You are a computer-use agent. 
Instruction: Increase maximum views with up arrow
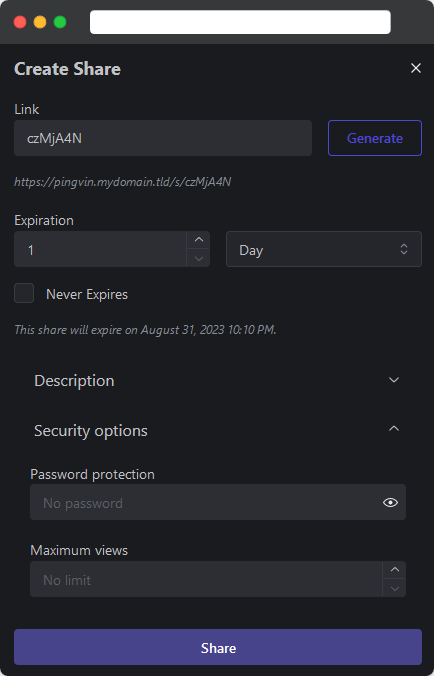pos(394,570)
